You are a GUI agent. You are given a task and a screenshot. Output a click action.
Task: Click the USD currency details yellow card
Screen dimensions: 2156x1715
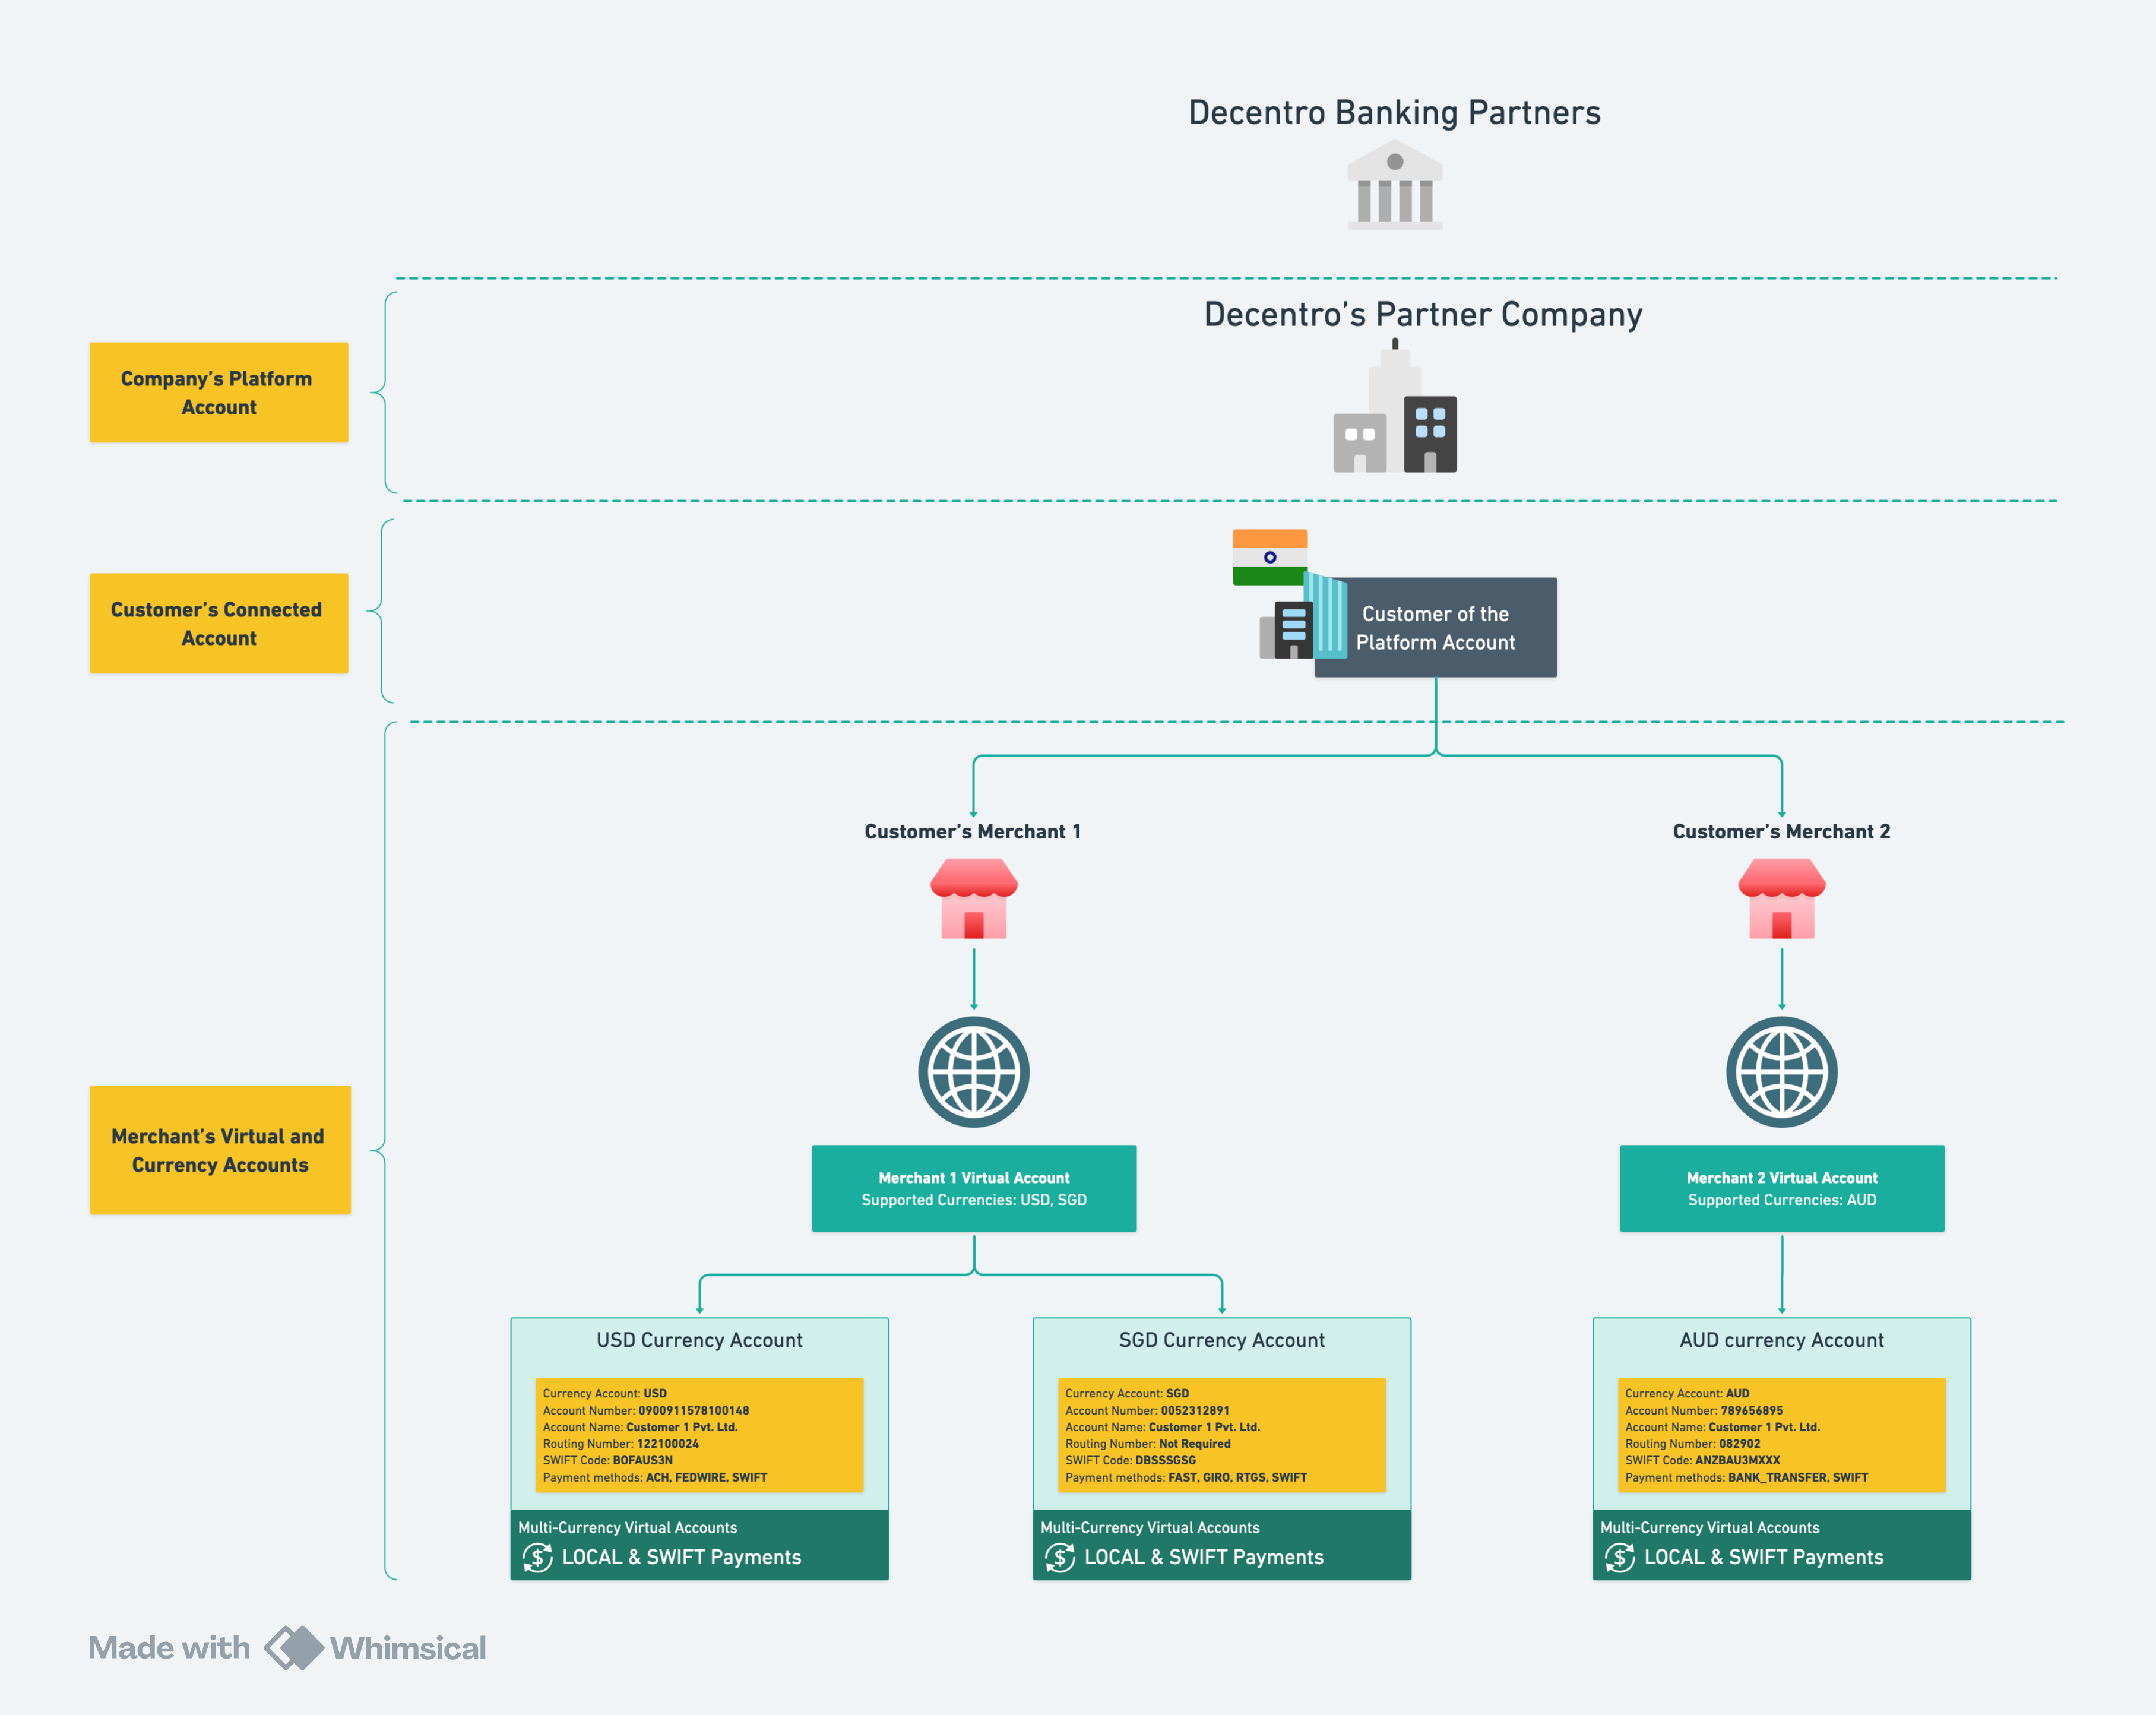click(x=699, y=1435)
